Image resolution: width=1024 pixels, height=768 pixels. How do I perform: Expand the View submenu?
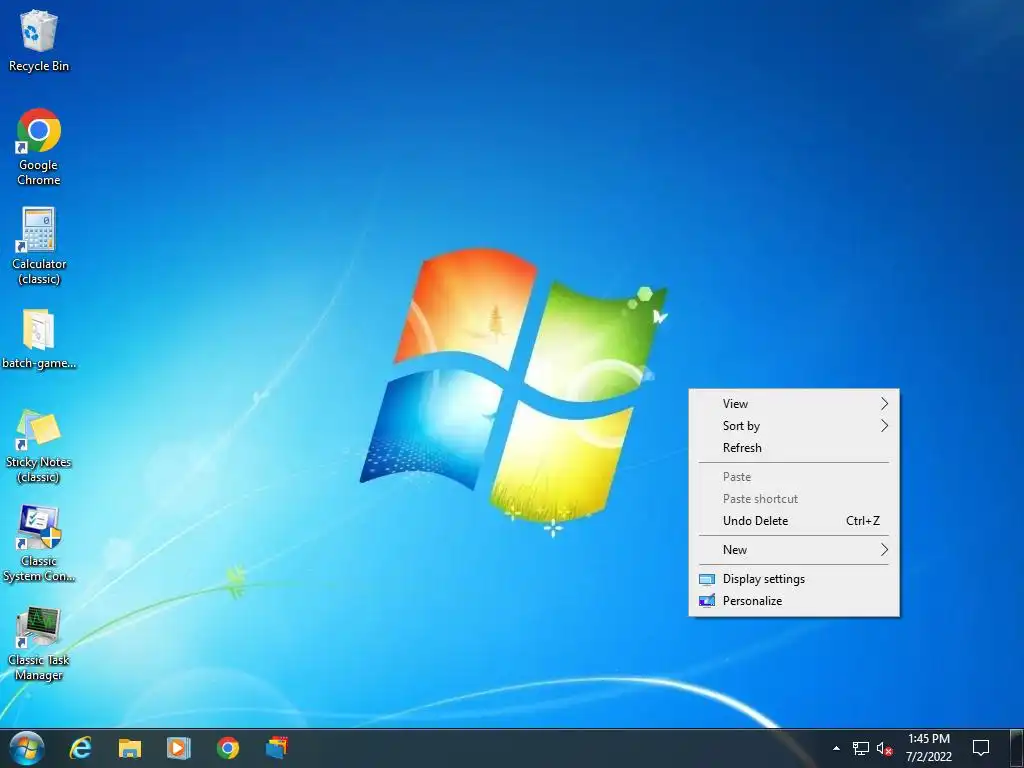tap(794, 404)
